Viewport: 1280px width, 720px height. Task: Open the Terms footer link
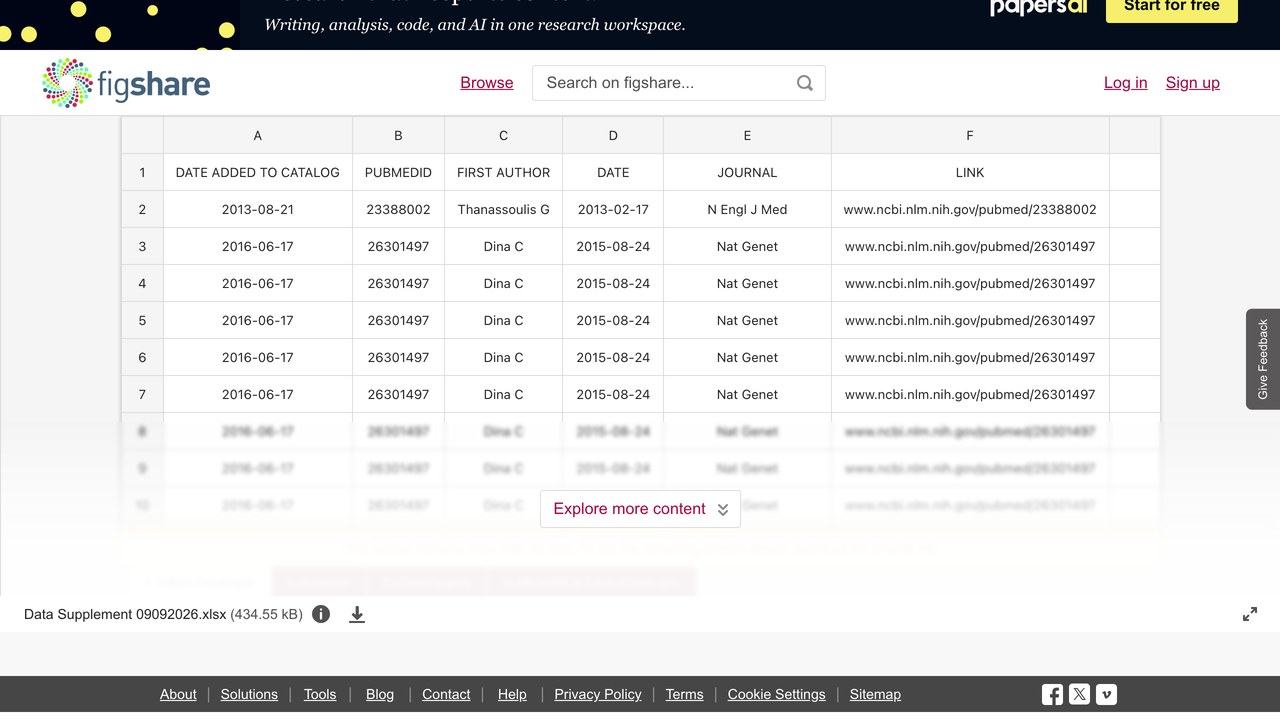pos(685,694)
